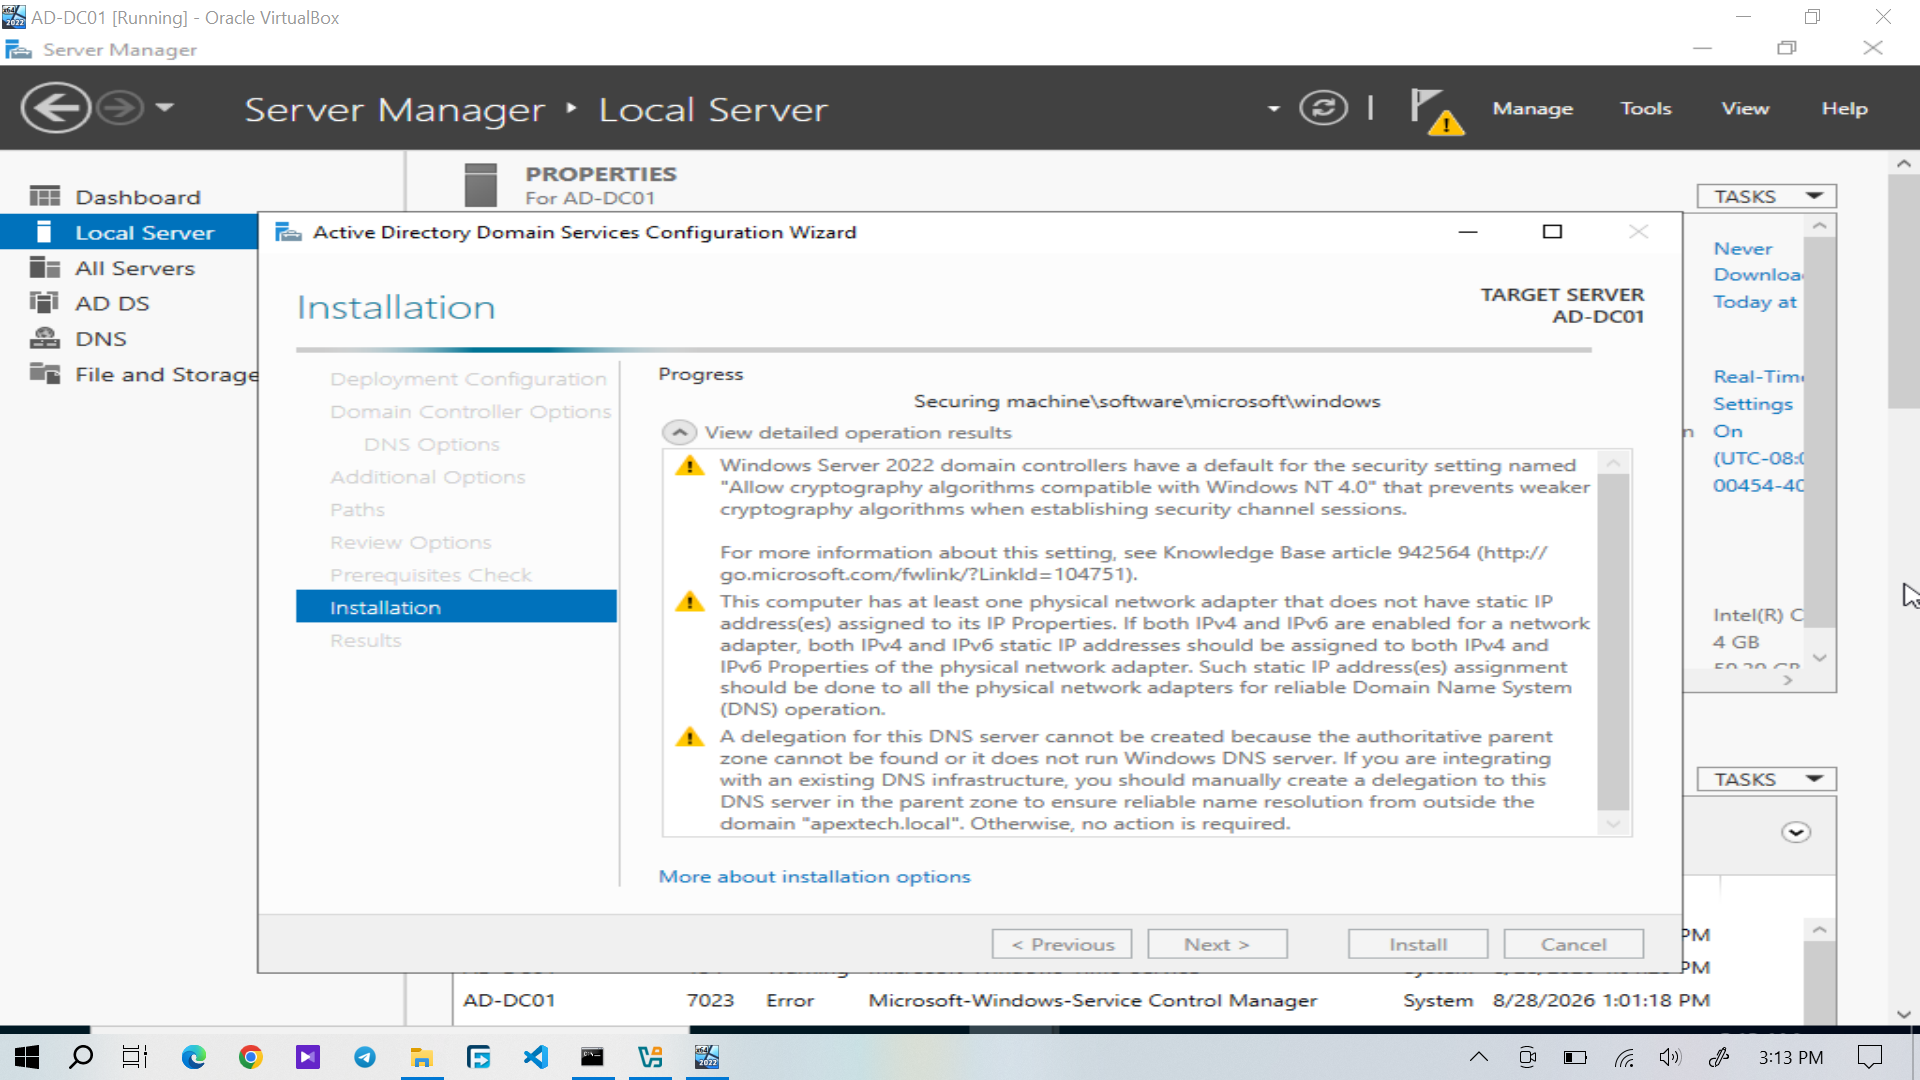
Task: Open the Manage menu
Action: [1532, 108]
